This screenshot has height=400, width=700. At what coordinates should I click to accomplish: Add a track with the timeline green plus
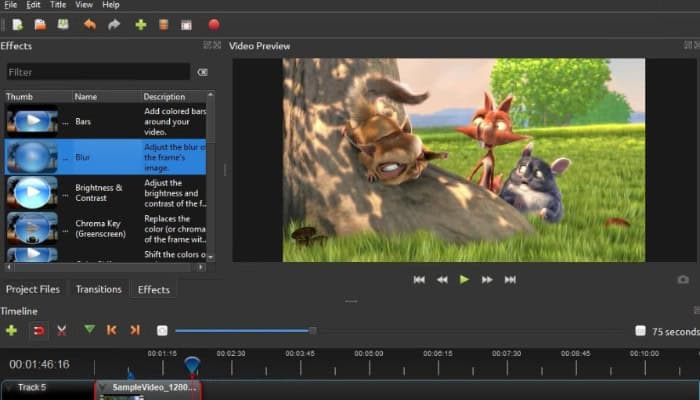(11, 330)
